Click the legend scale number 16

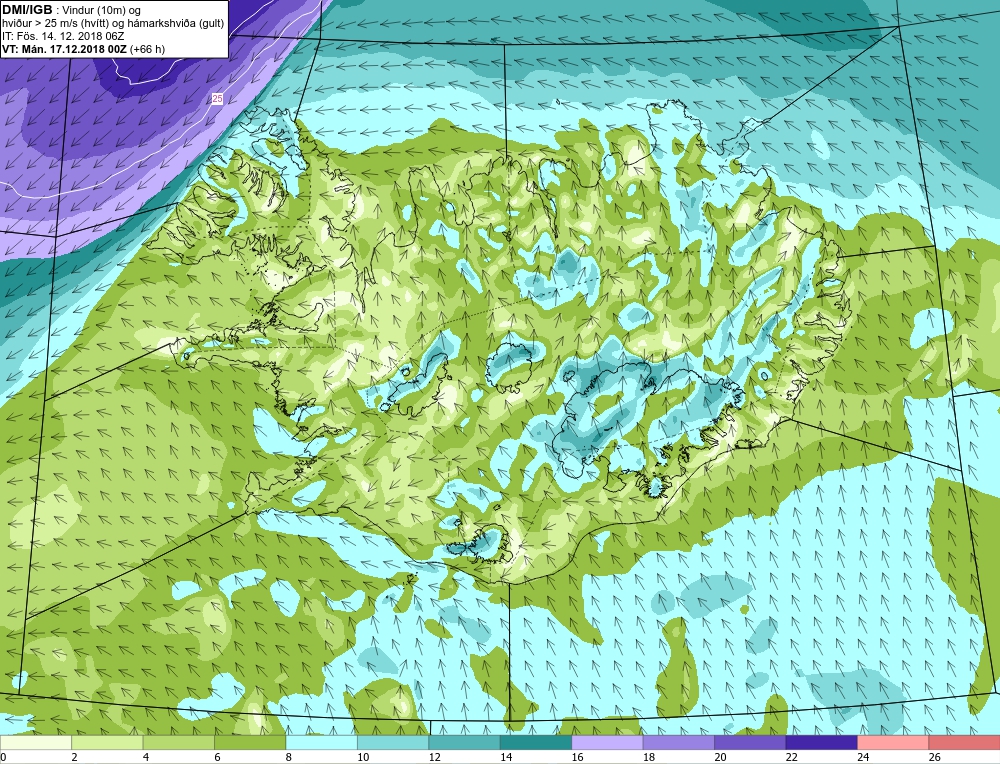pos(578,757)
